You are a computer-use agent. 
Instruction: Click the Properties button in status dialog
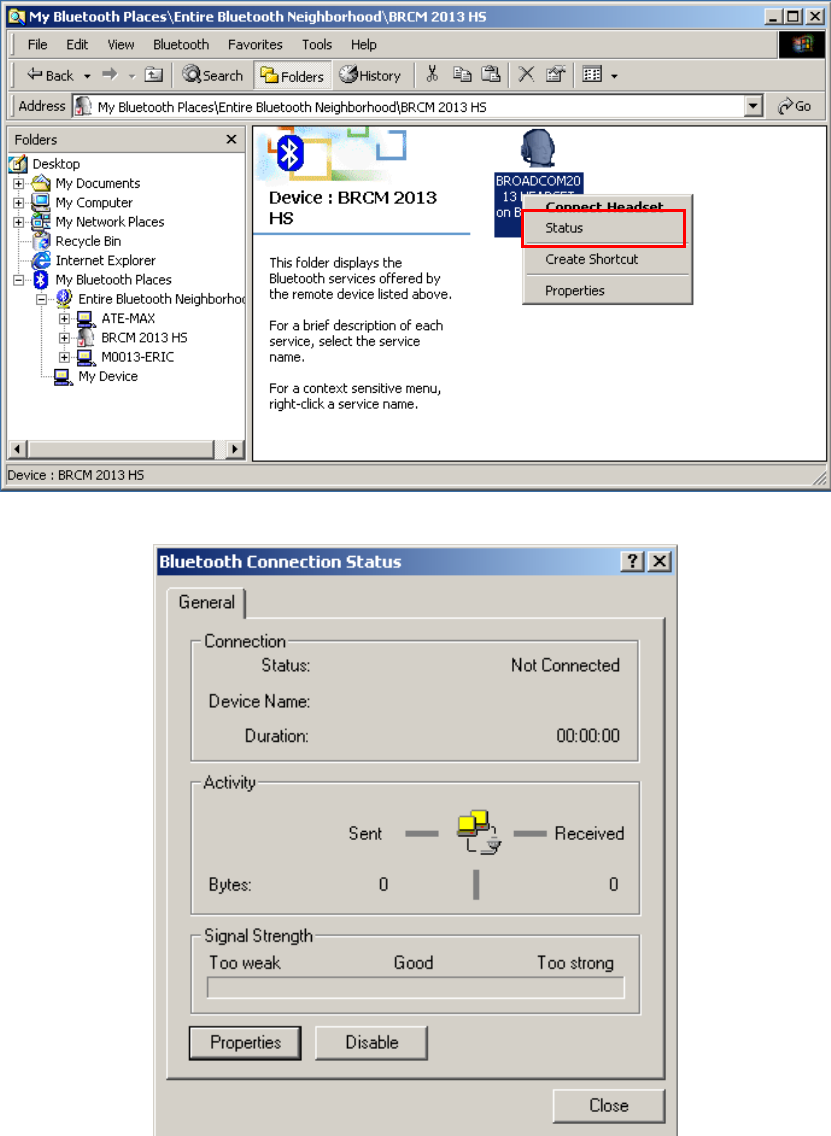pos(245,1043)
